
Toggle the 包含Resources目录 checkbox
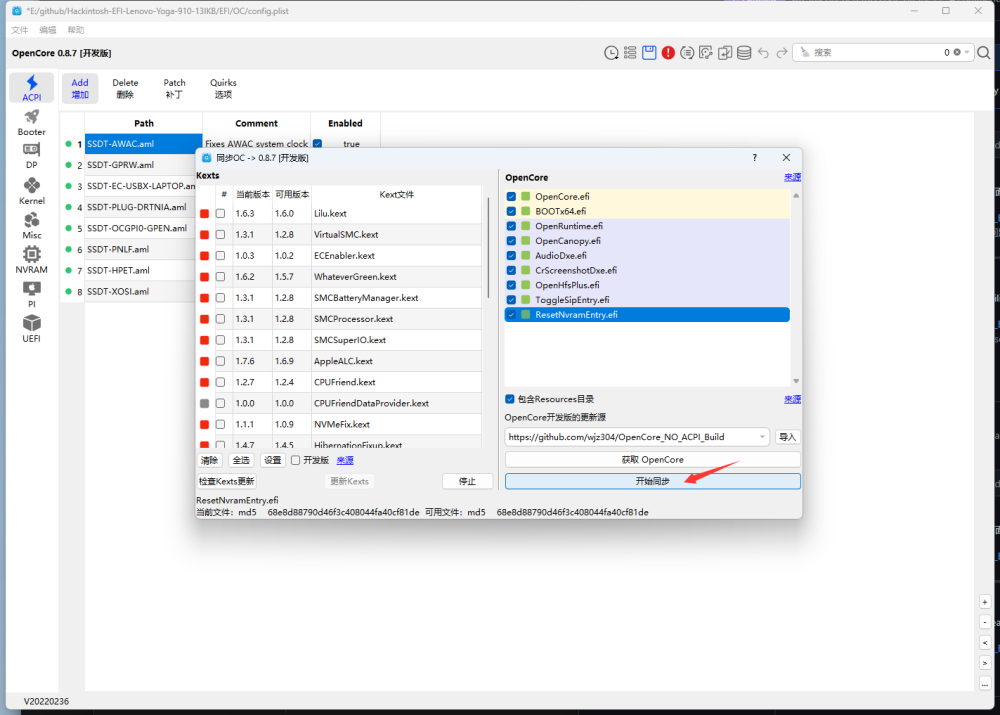click(x=510, y=399)
